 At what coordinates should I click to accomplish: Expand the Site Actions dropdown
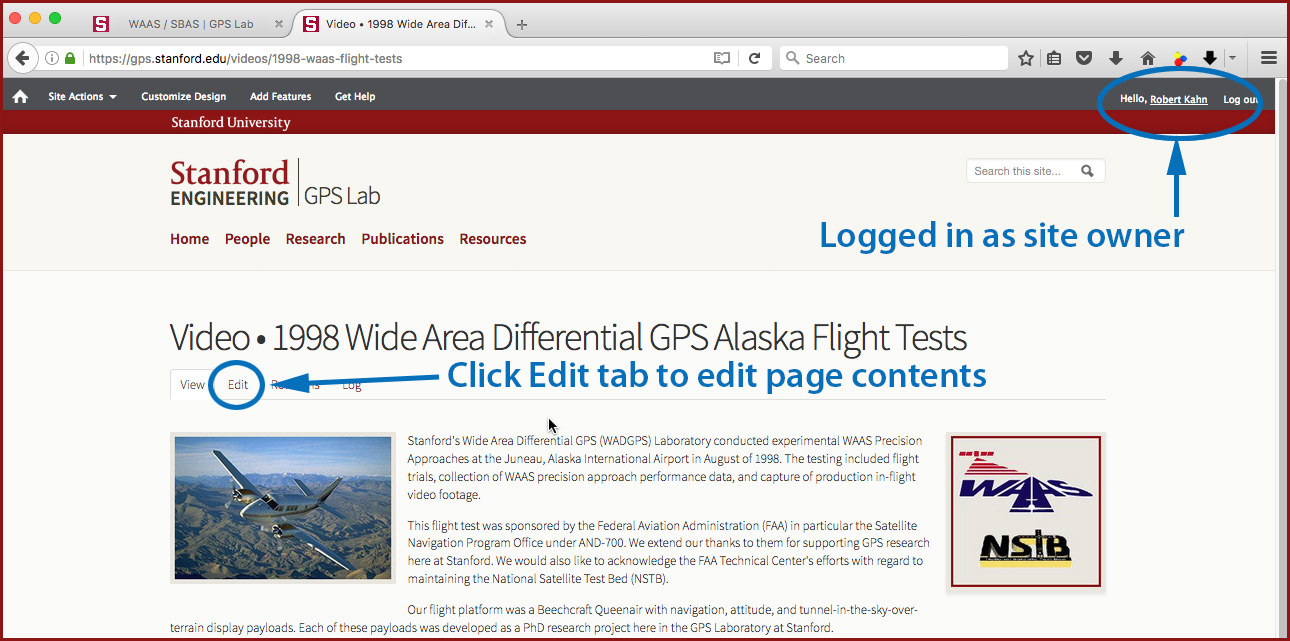82,97
